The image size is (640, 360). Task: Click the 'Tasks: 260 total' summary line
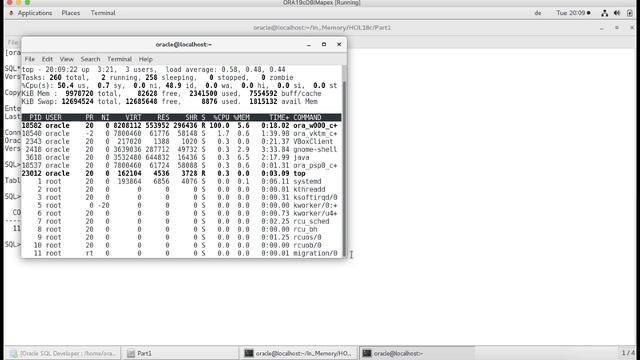tap(158, 78)
